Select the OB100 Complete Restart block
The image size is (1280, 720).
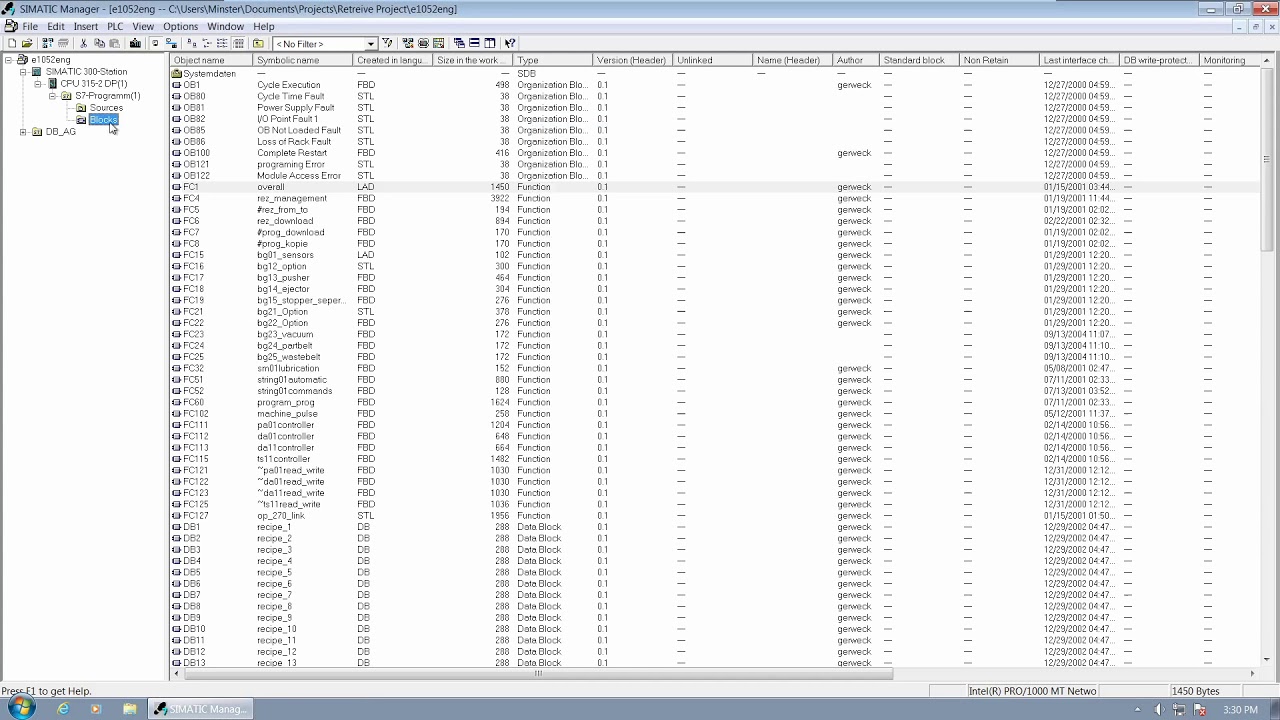(715, 153)
